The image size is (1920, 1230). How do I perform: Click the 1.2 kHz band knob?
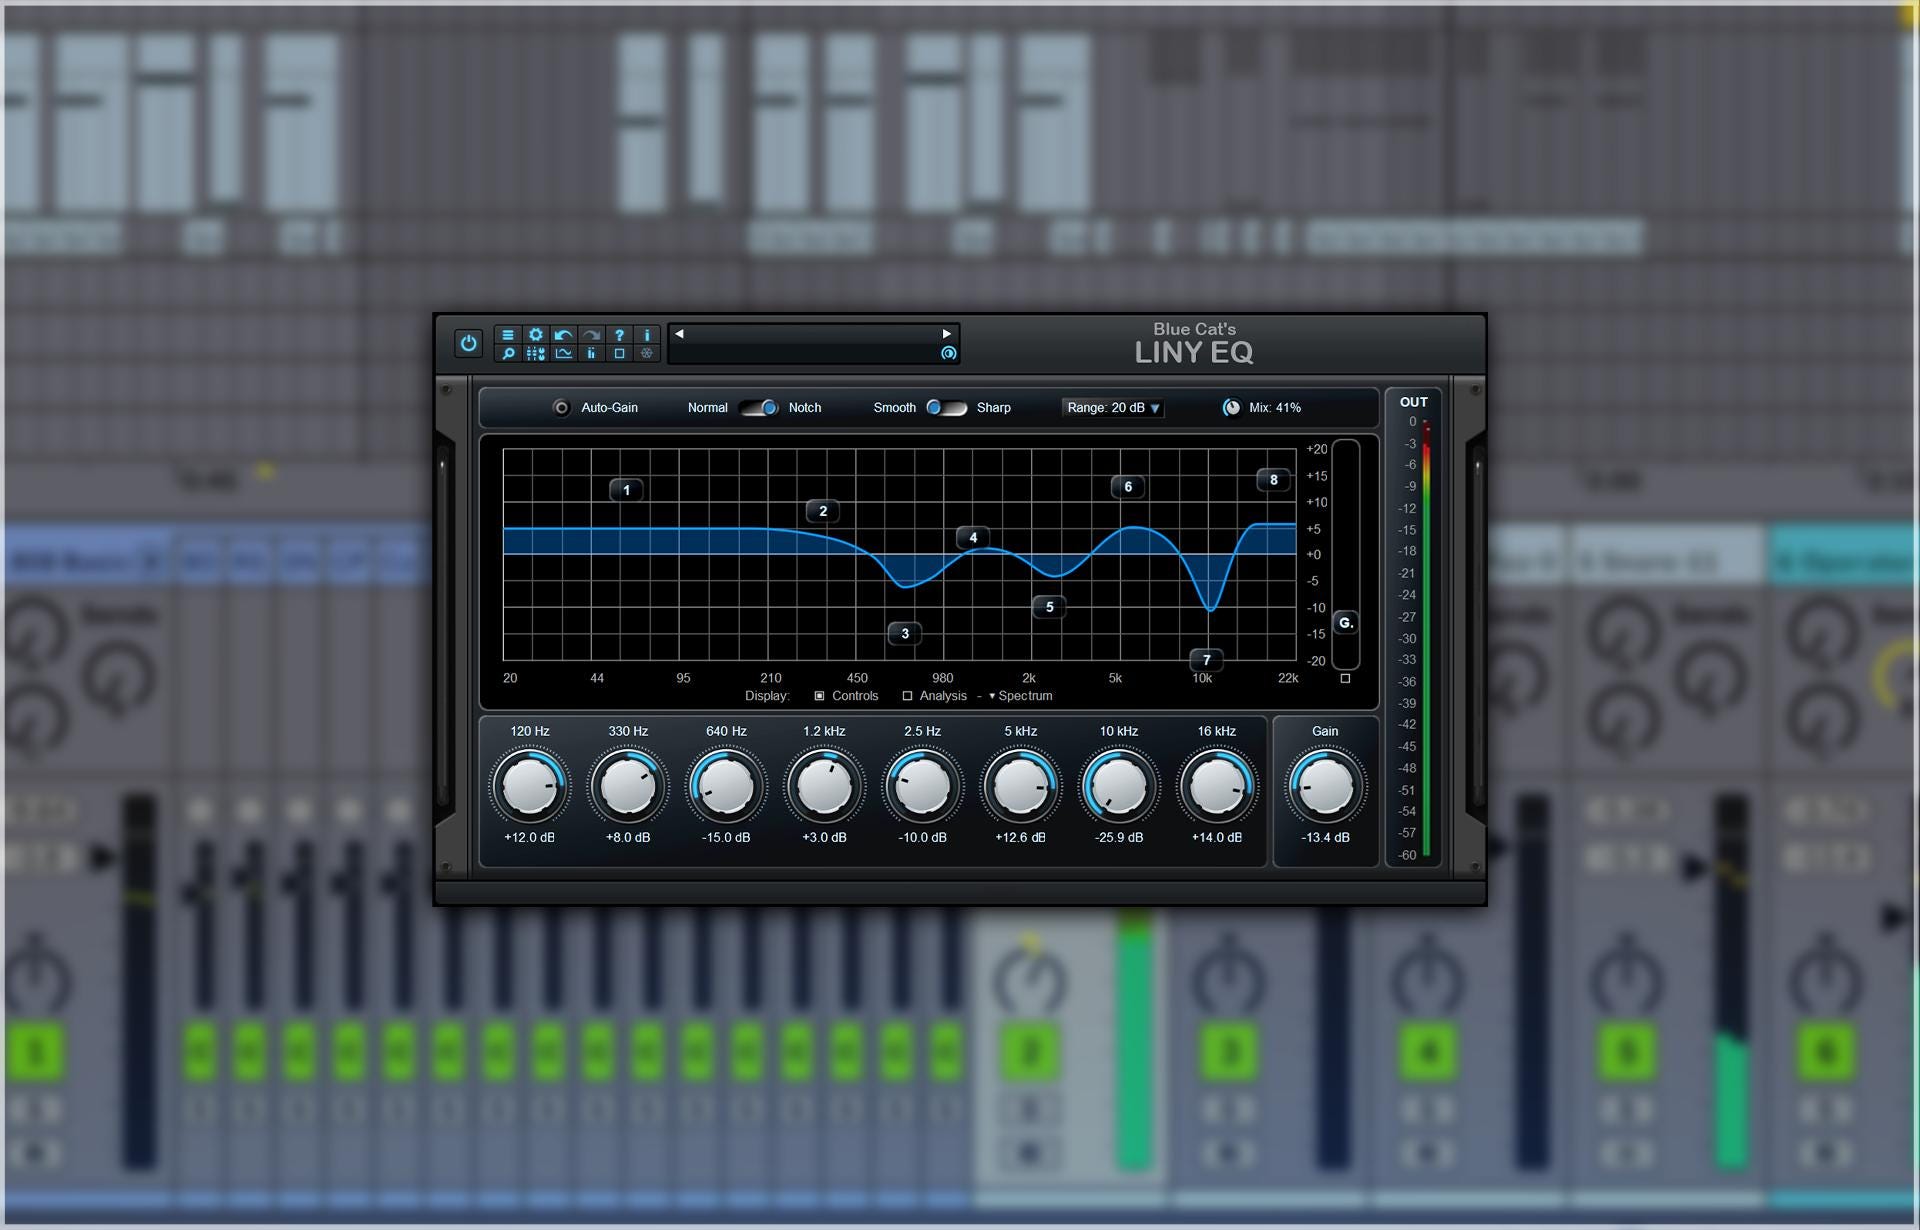(x=824, y=786)
